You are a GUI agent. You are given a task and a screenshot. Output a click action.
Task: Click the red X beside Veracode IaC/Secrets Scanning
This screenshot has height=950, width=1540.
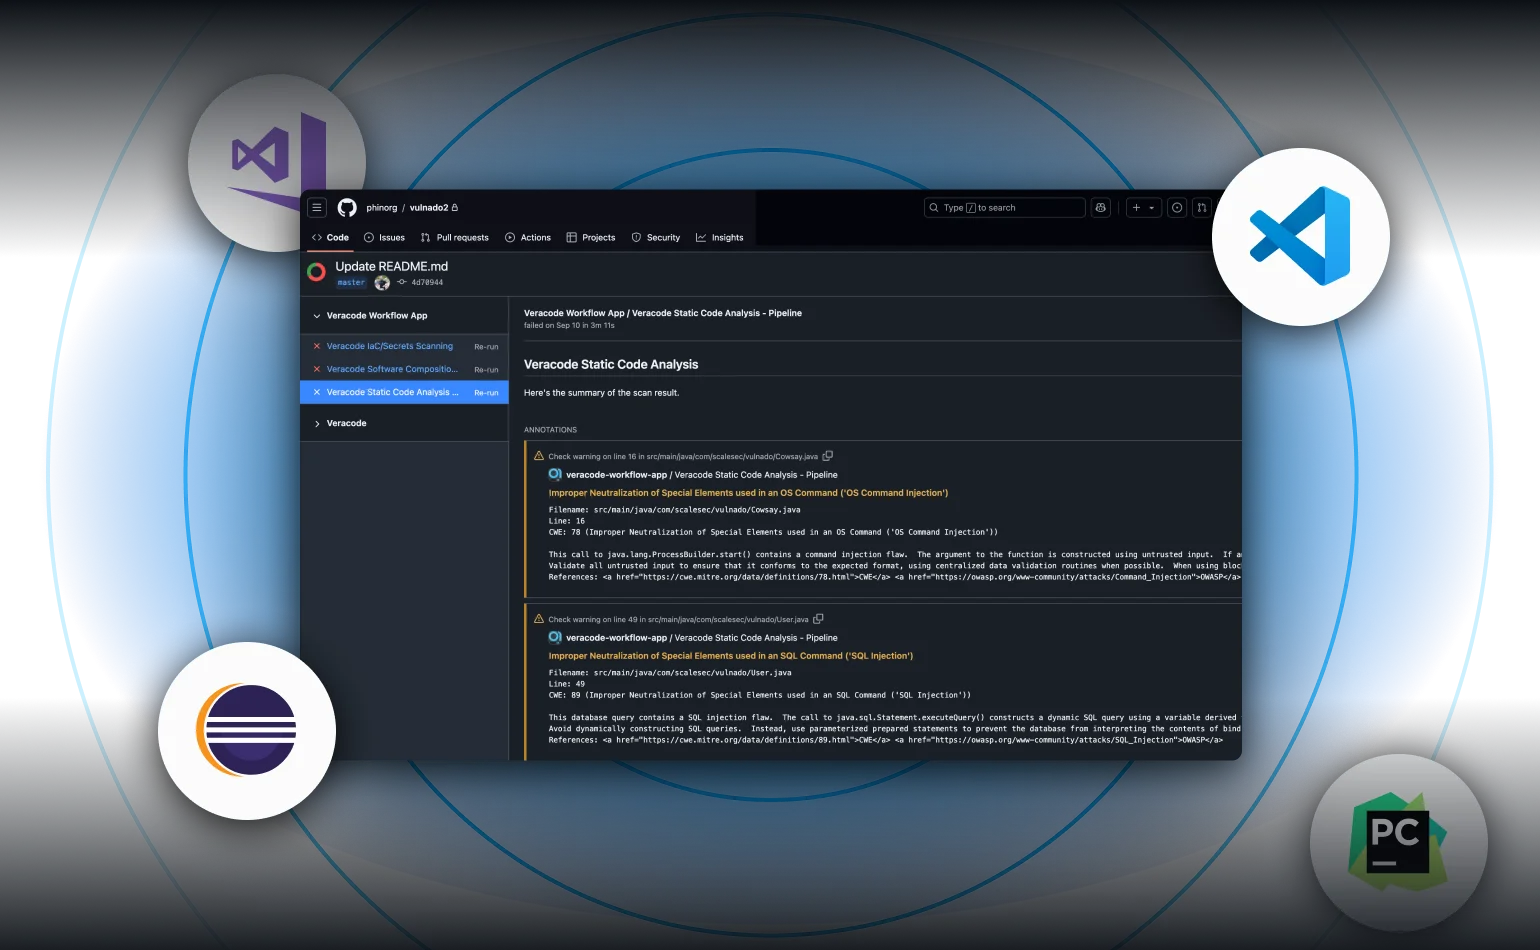tap(317, 346)
